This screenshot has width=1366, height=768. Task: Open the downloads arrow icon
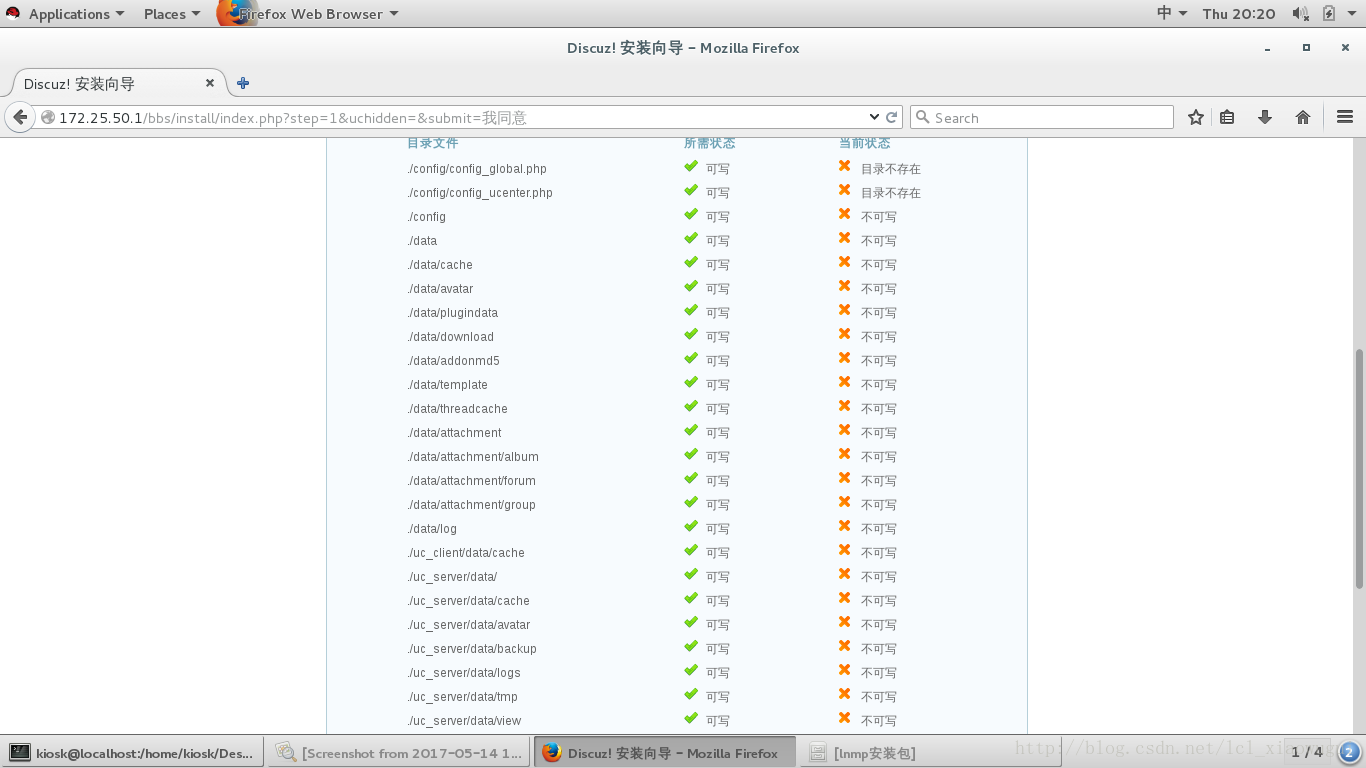coord(1265,117)
